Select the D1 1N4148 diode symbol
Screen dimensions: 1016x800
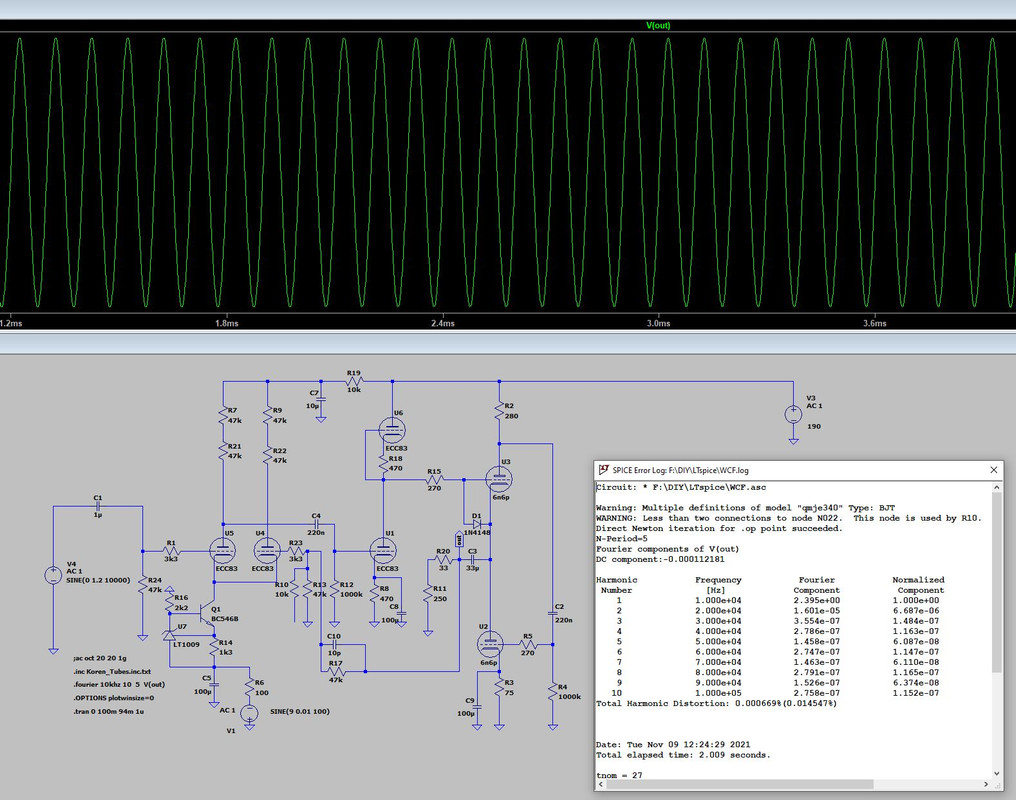coord(477,523)
